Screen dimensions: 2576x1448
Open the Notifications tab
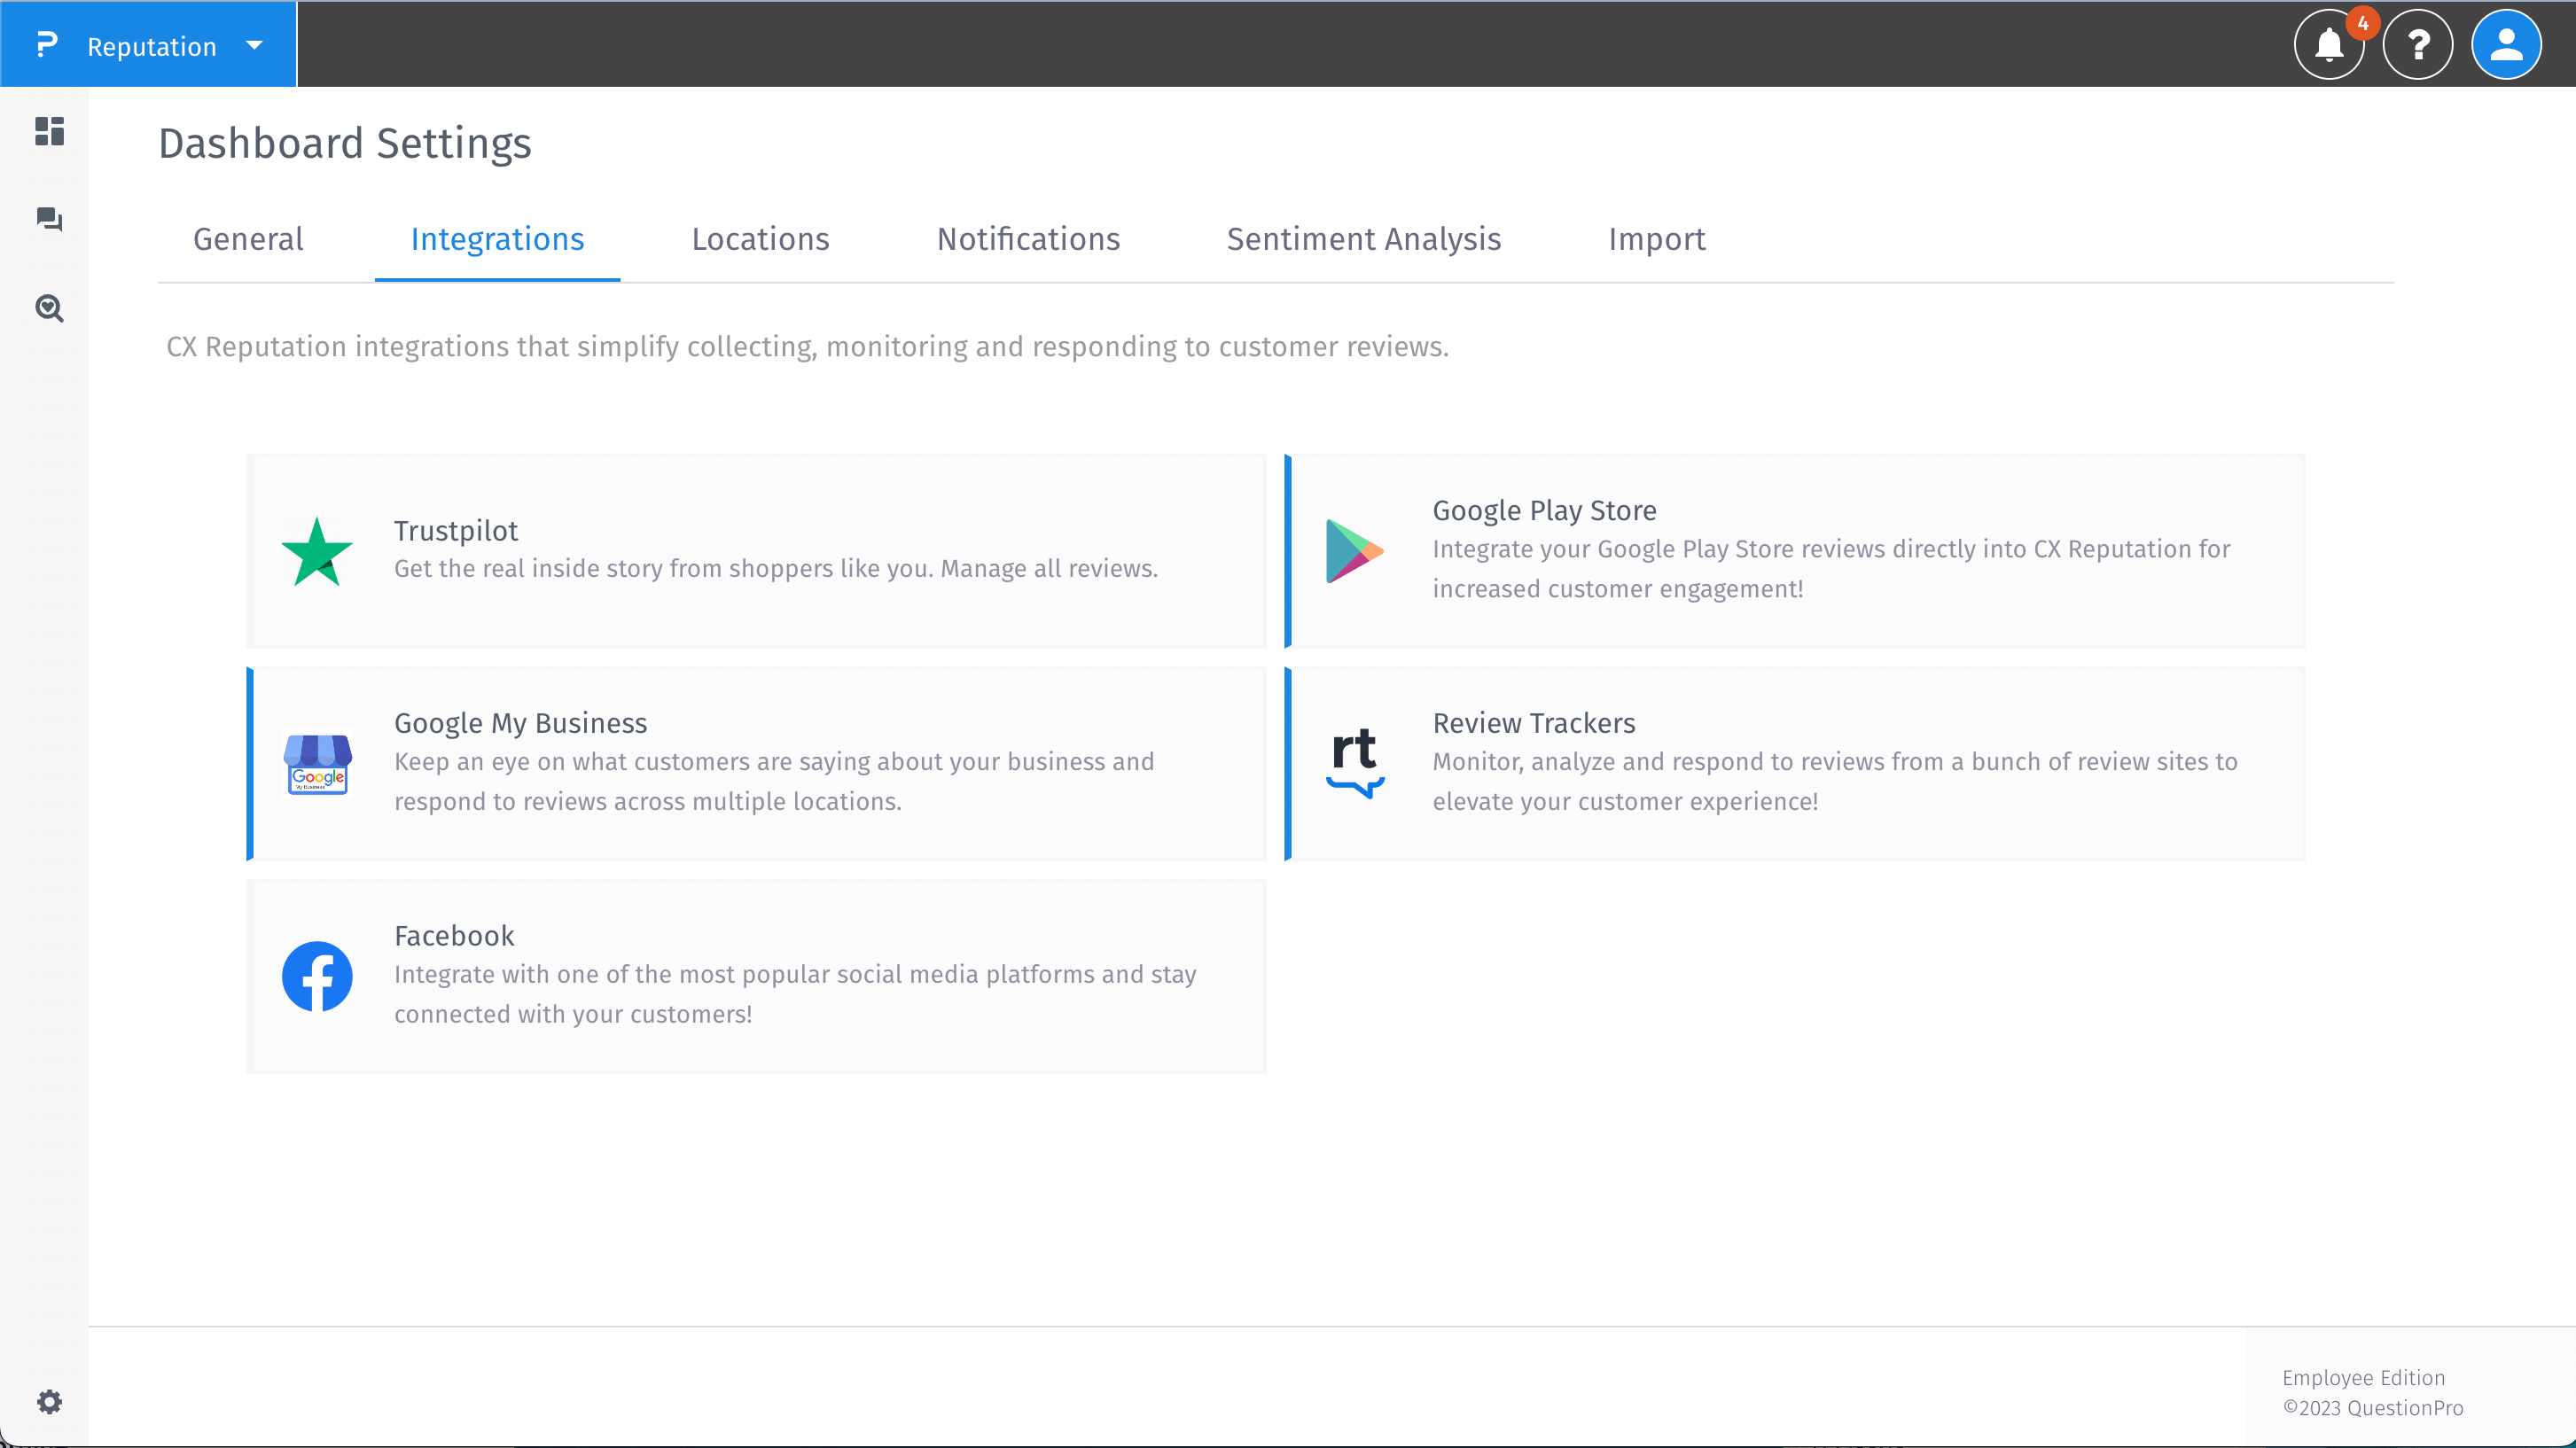[x=1028, y=239]
